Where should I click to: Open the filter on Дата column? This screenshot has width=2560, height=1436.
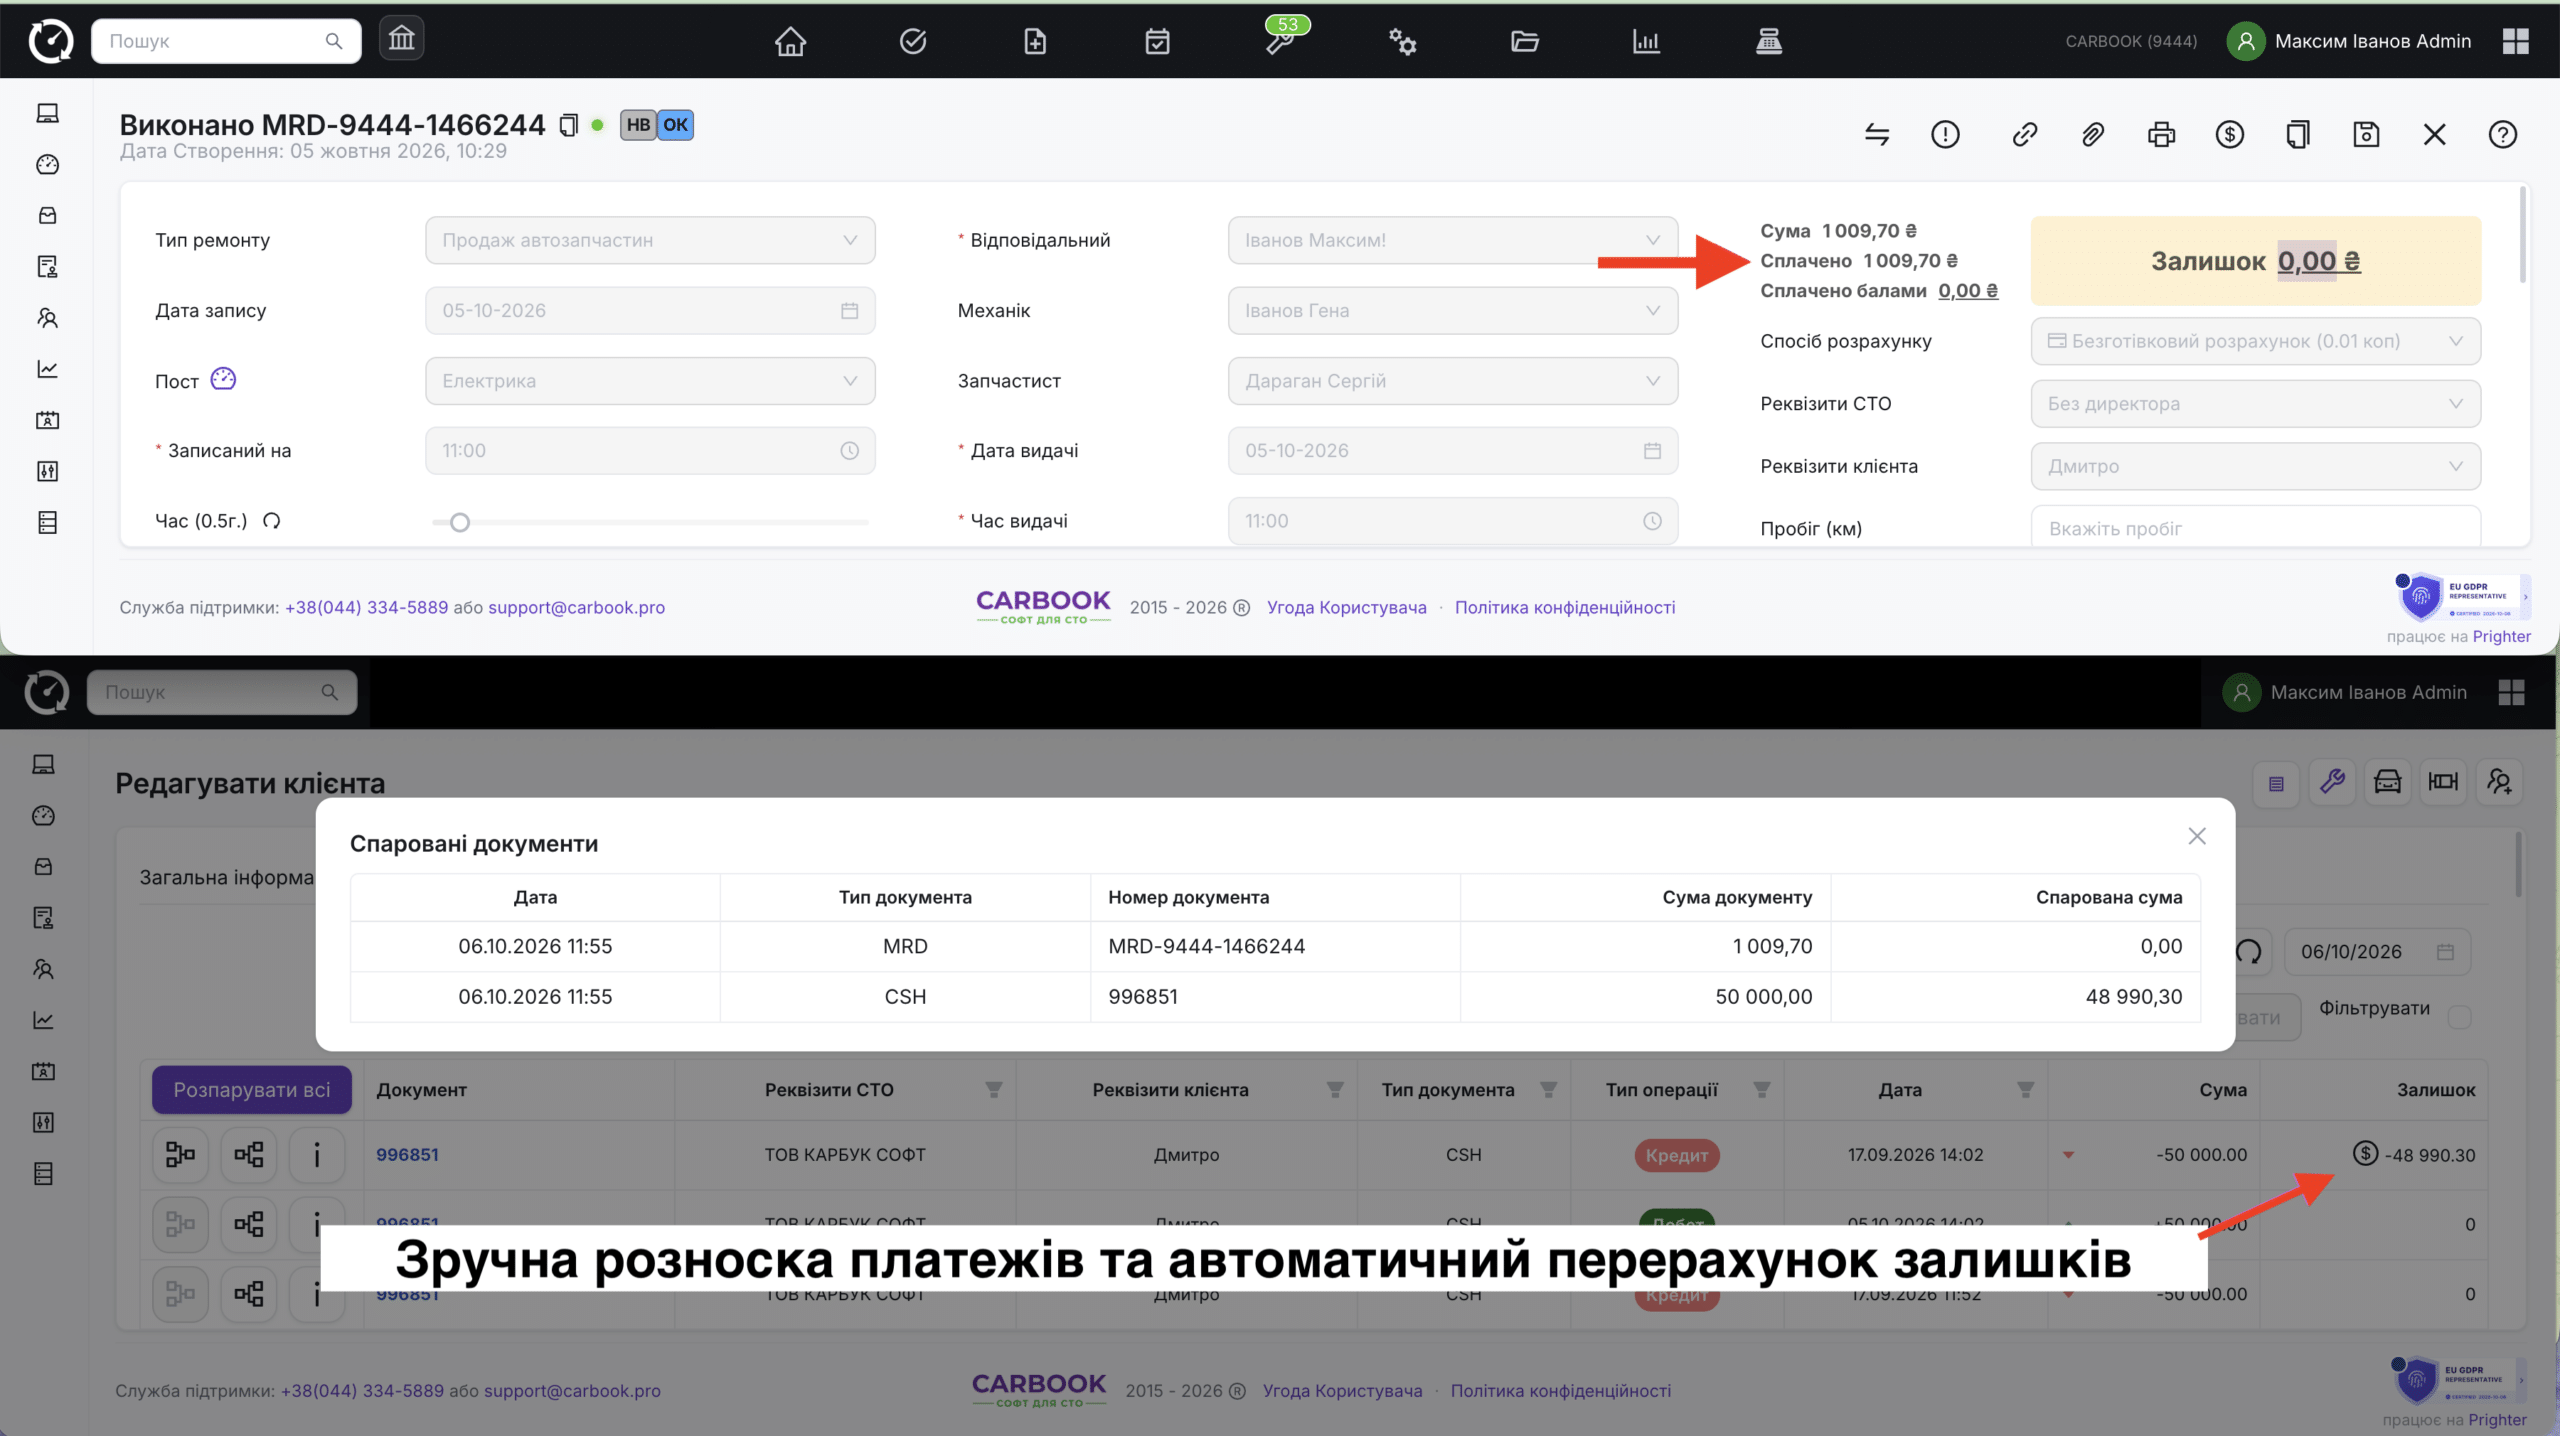[x=2025, y=1090]
